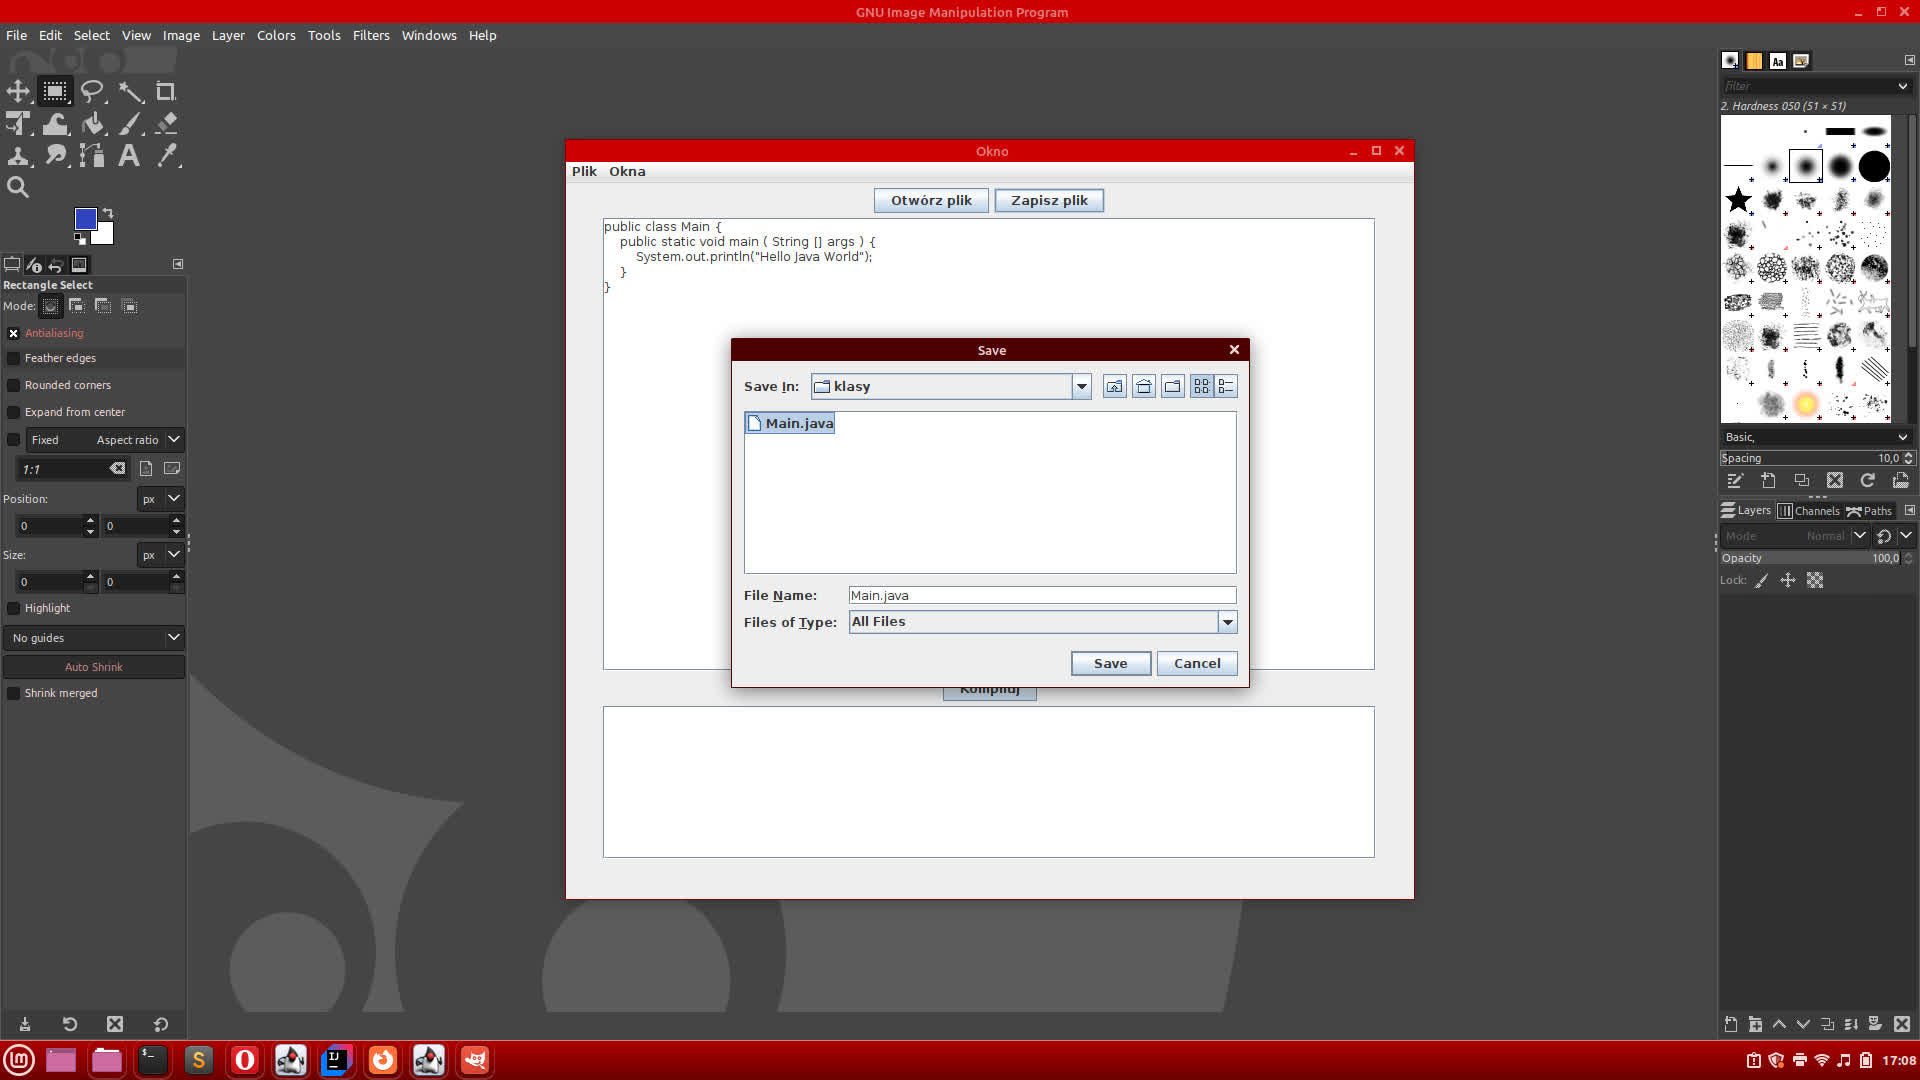Screen dimensions: 1920x1080
Task: Open the Files of Type dropdown
Action: click(x=1227, y=622)
